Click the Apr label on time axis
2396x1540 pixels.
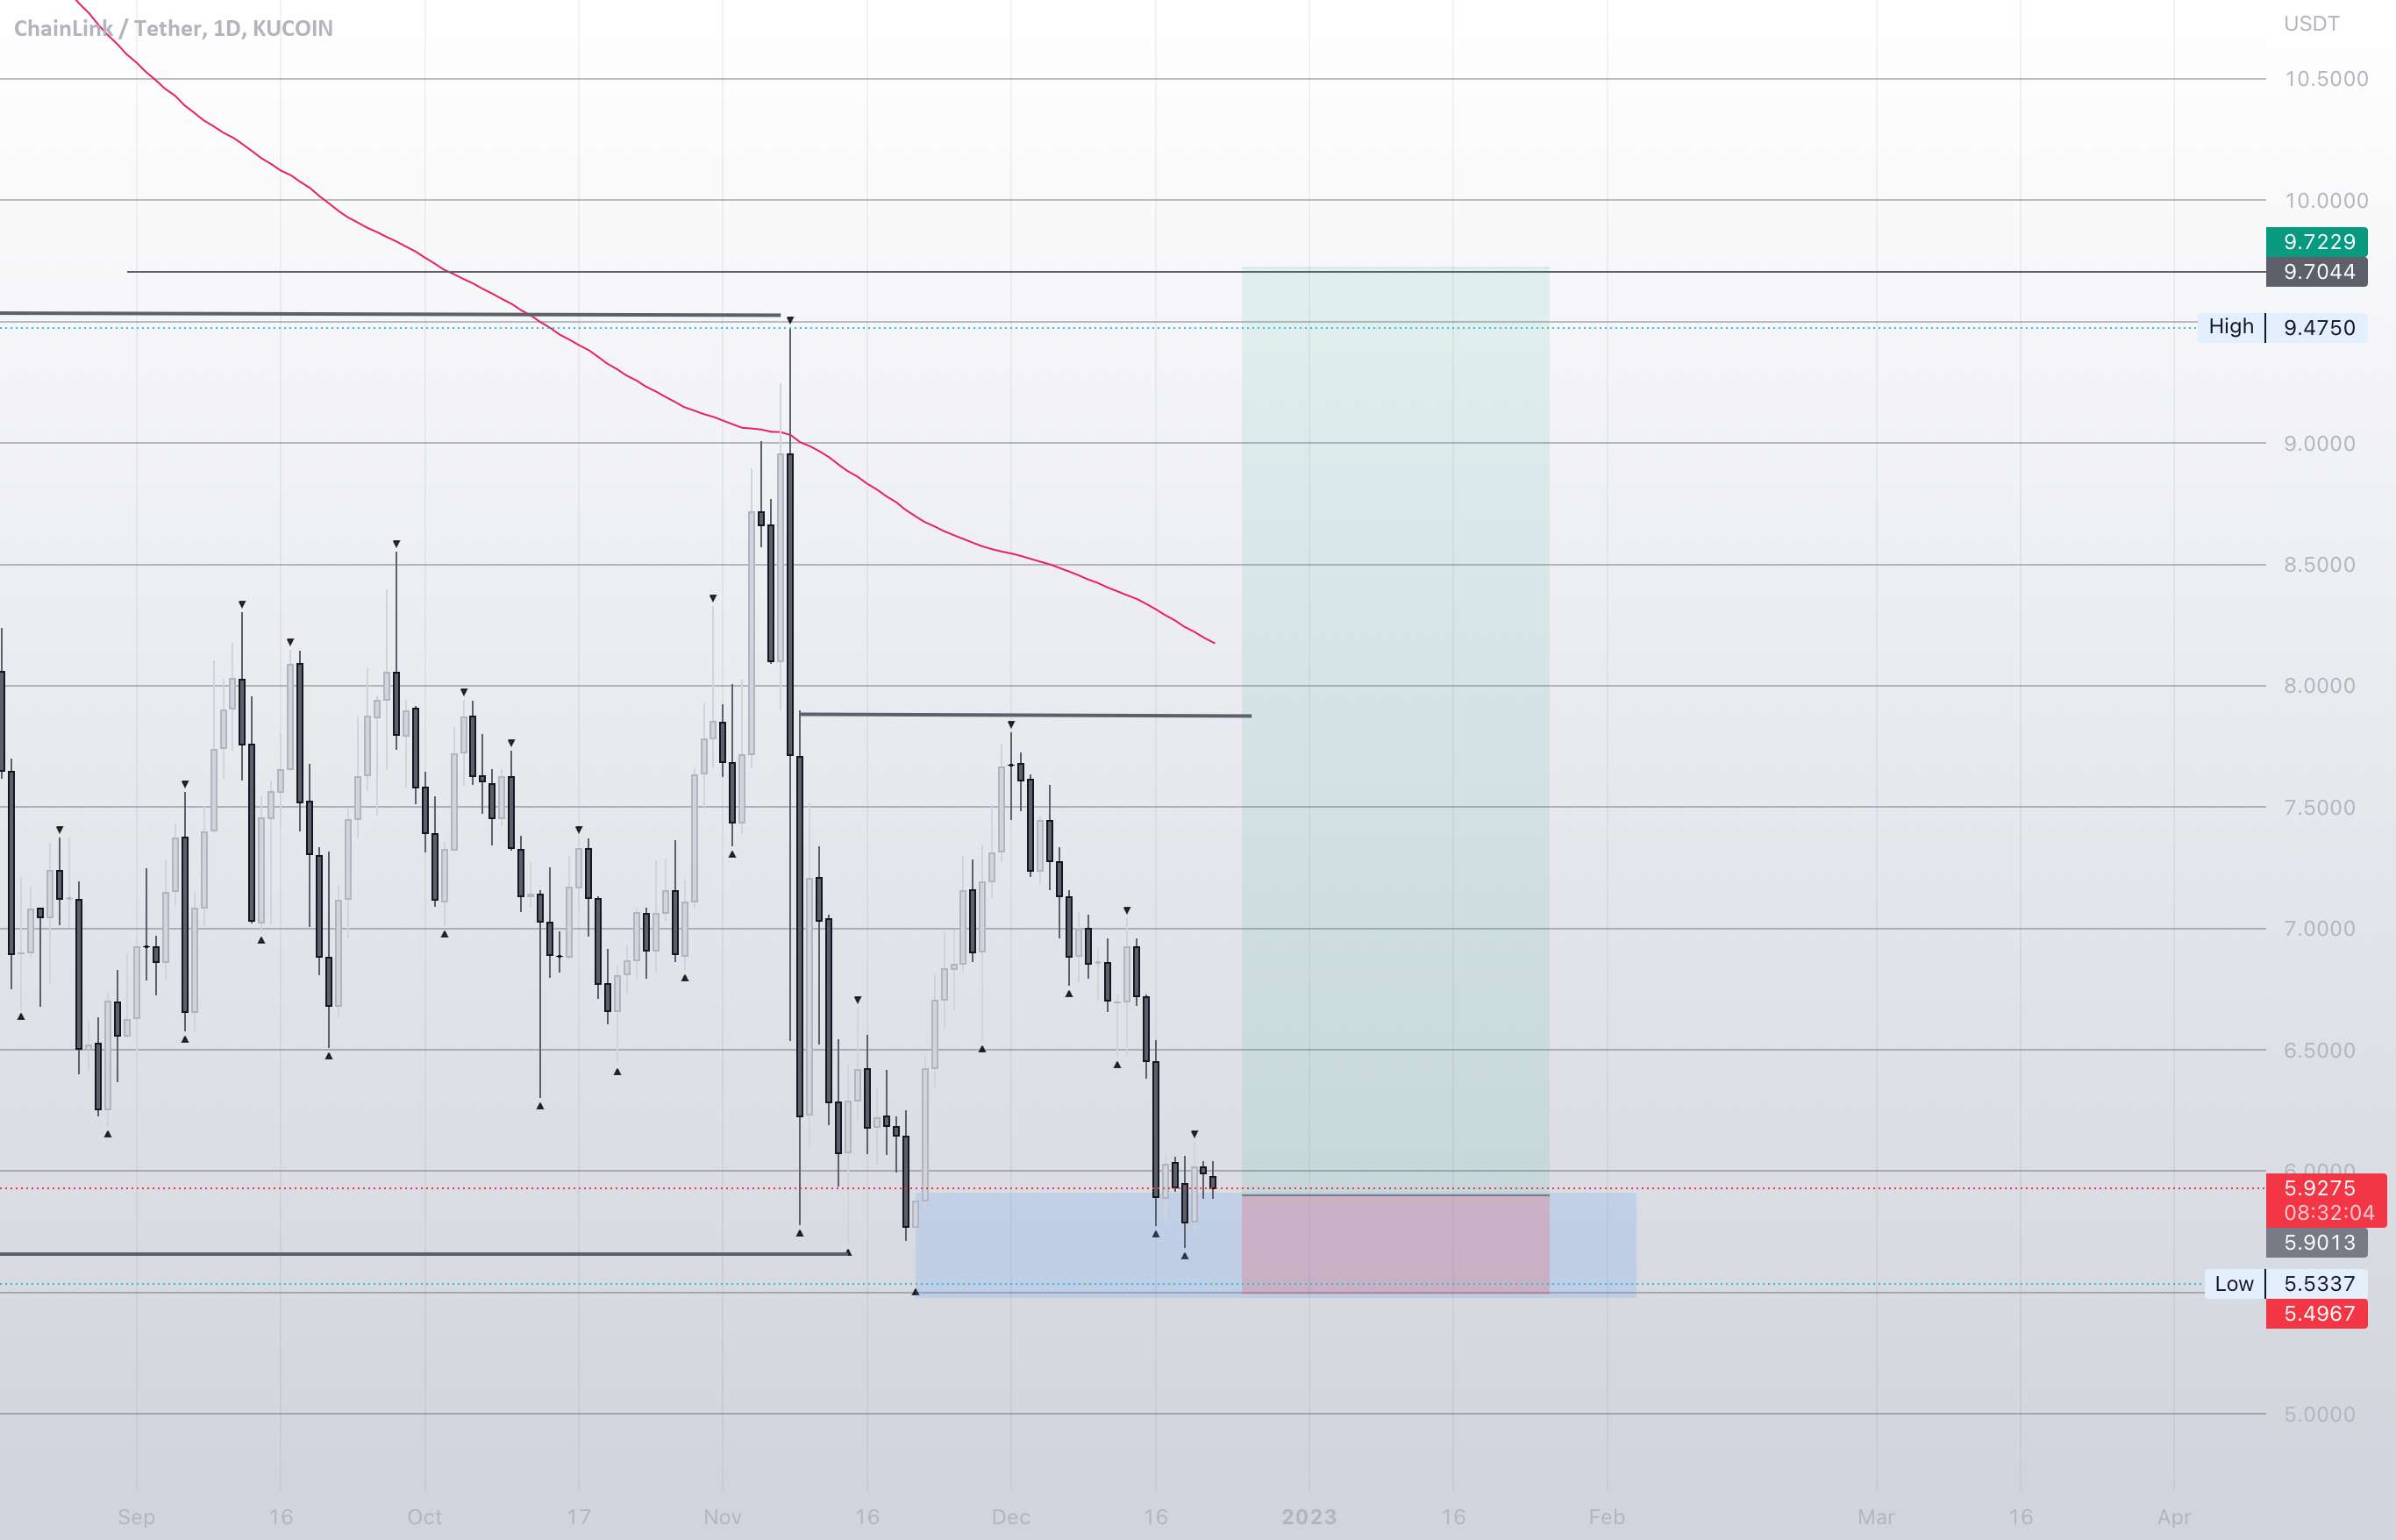click(2174, 1517)
